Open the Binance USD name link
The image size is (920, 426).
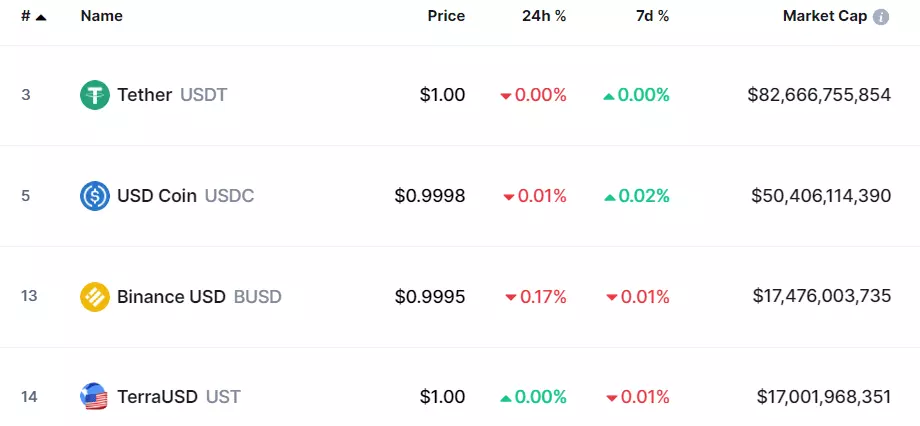(x=171, y=297)
